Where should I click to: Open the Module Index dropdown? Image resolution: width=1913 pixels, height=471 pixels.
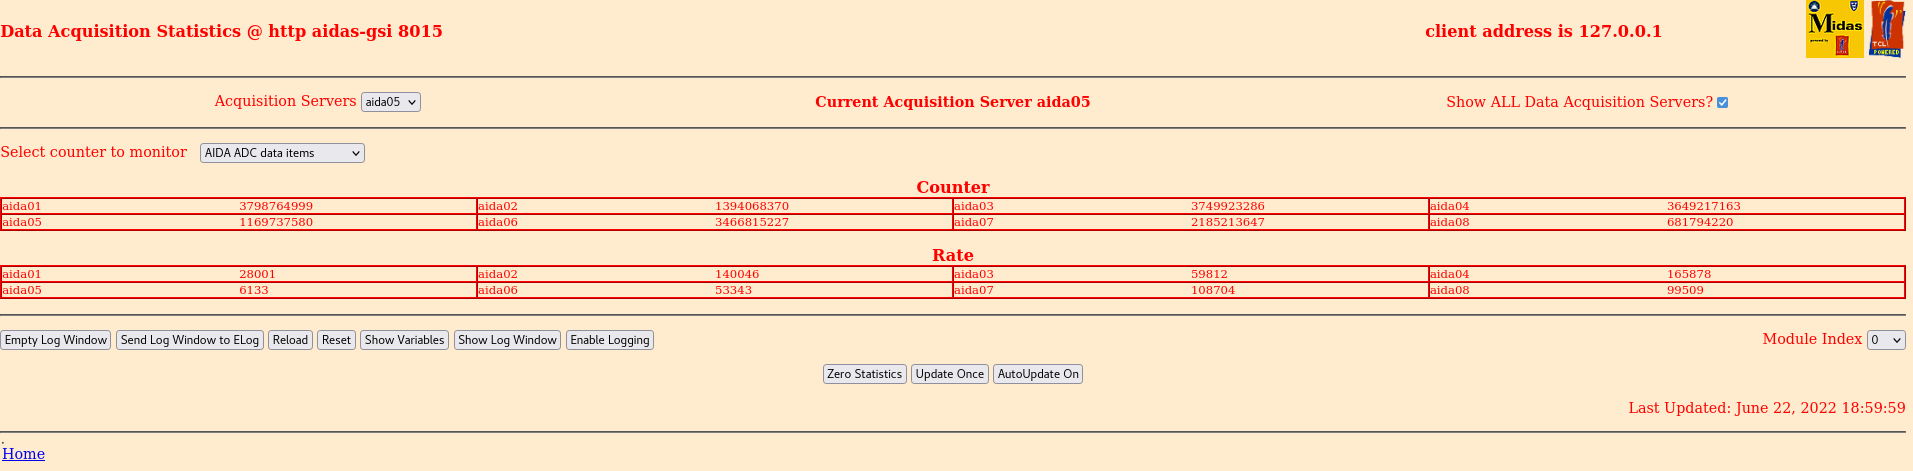click(1886, 340)
